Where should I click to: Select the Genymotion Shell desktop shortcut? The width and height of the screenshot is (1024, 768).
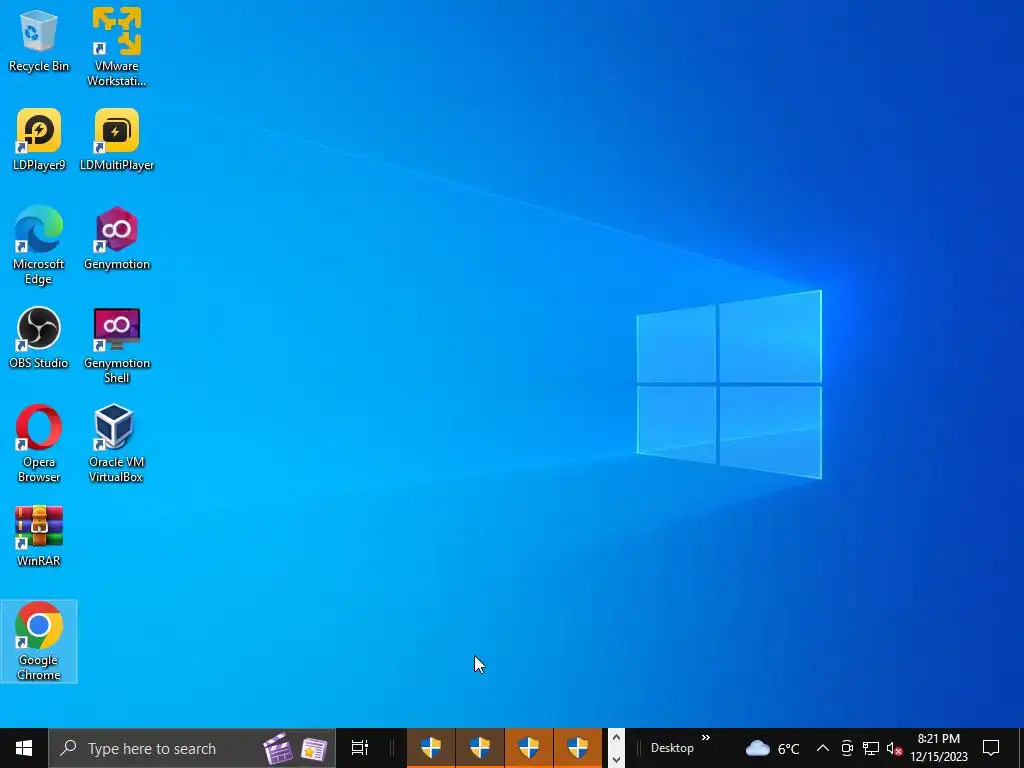[x=117, y=345]
